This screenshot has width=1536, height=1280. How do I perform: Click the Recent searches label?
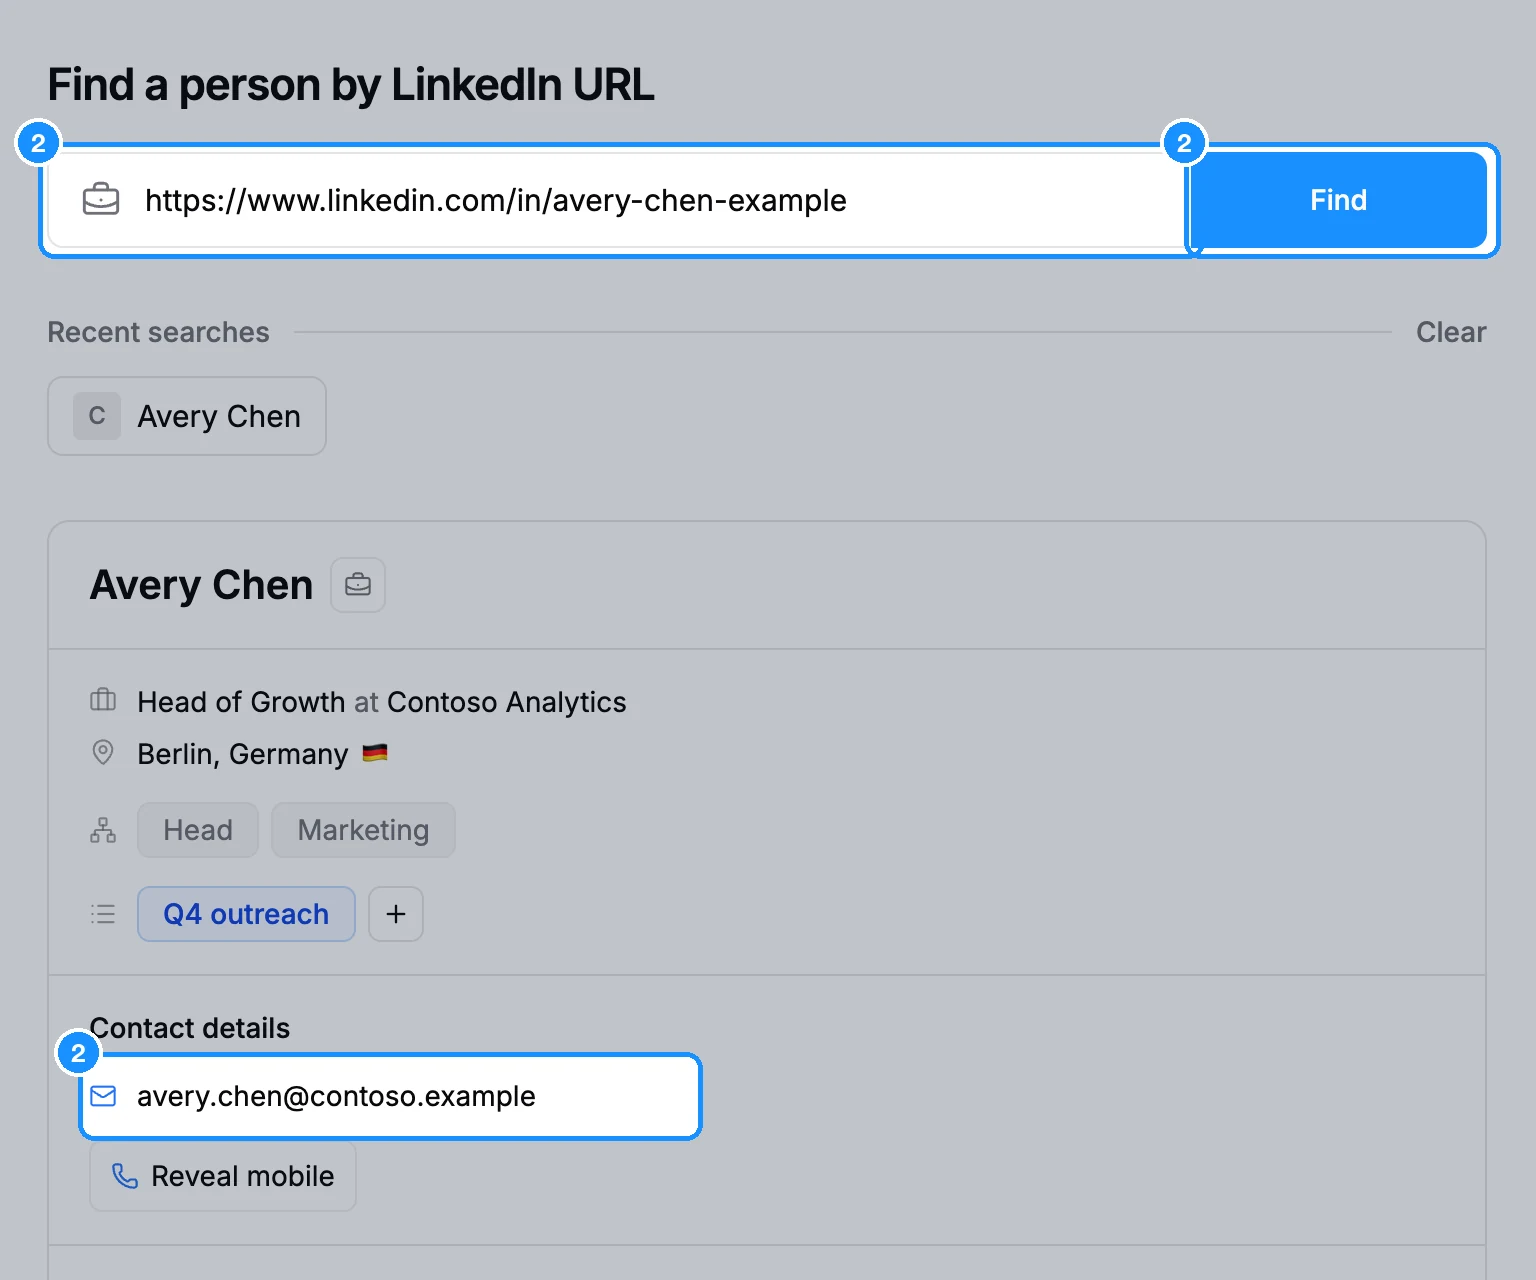[x=158, y=332]
